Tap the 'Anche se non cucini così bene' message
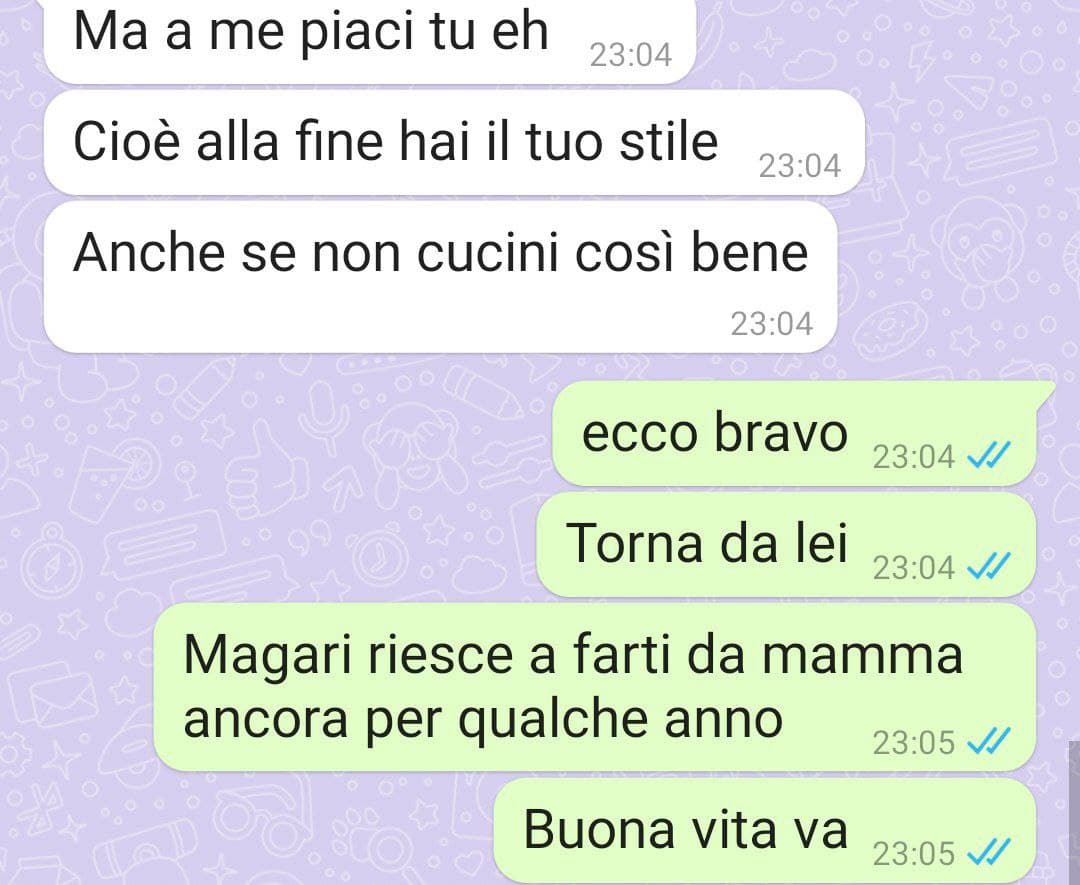Screen dimensions: 1080x885 point(441,277)
